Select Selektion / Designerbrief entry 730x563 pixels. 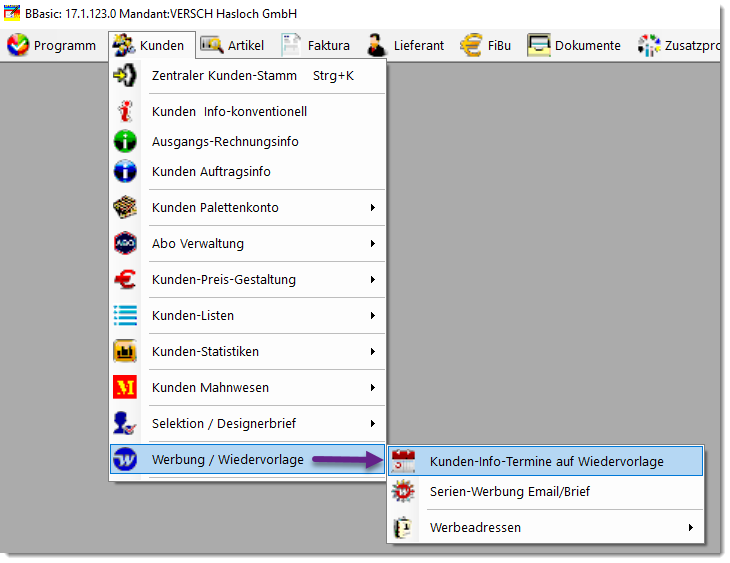coord(247,423)
